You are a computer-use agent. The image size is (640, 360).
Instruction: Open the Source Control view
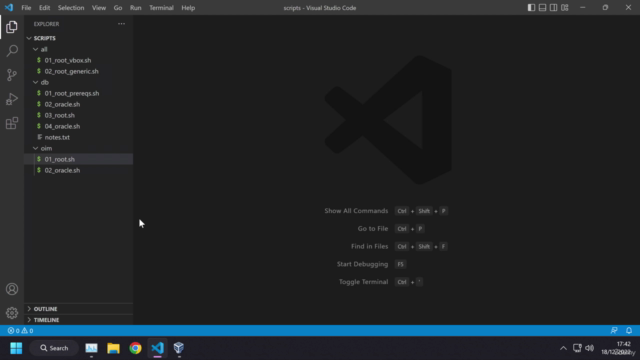(x=12, y=75)
